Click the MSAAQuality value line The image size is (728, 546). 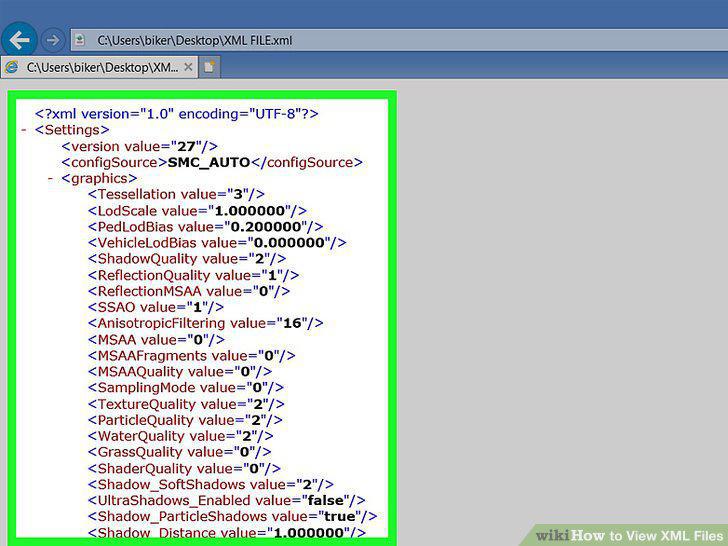coord(180,372)
